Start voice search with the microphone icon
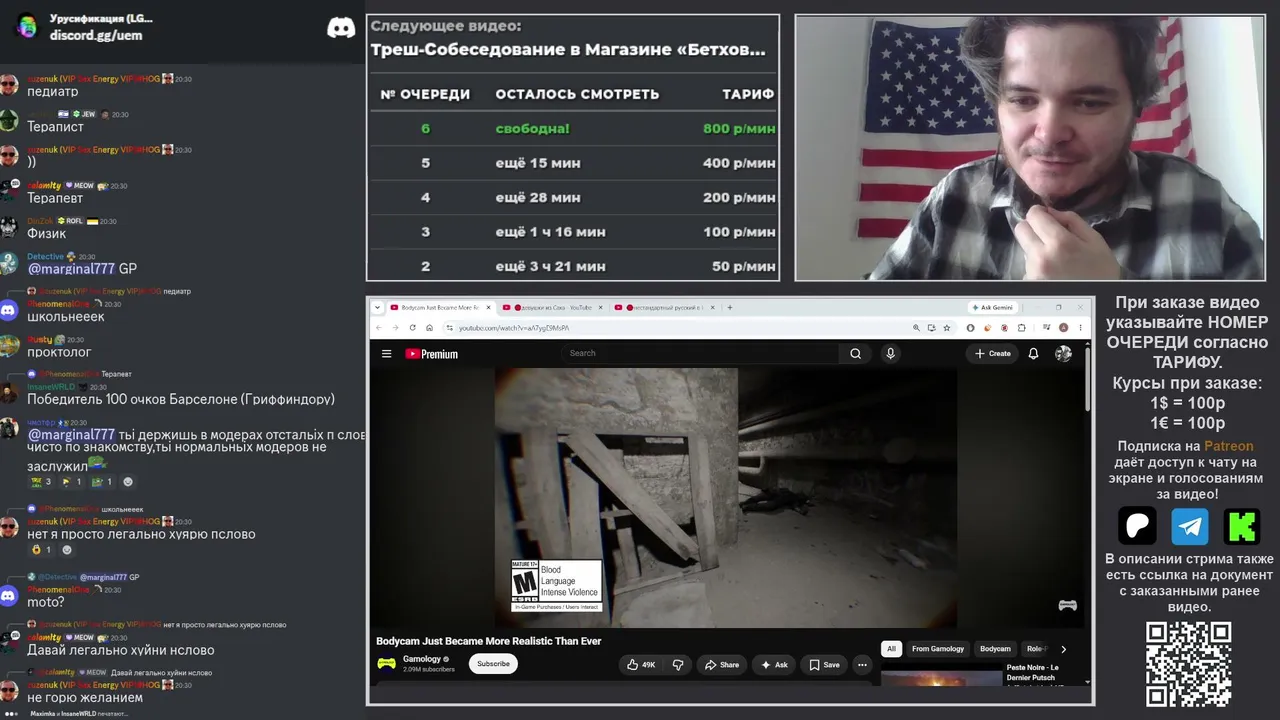Viewport: 1280px width, 720px height. 890,353
